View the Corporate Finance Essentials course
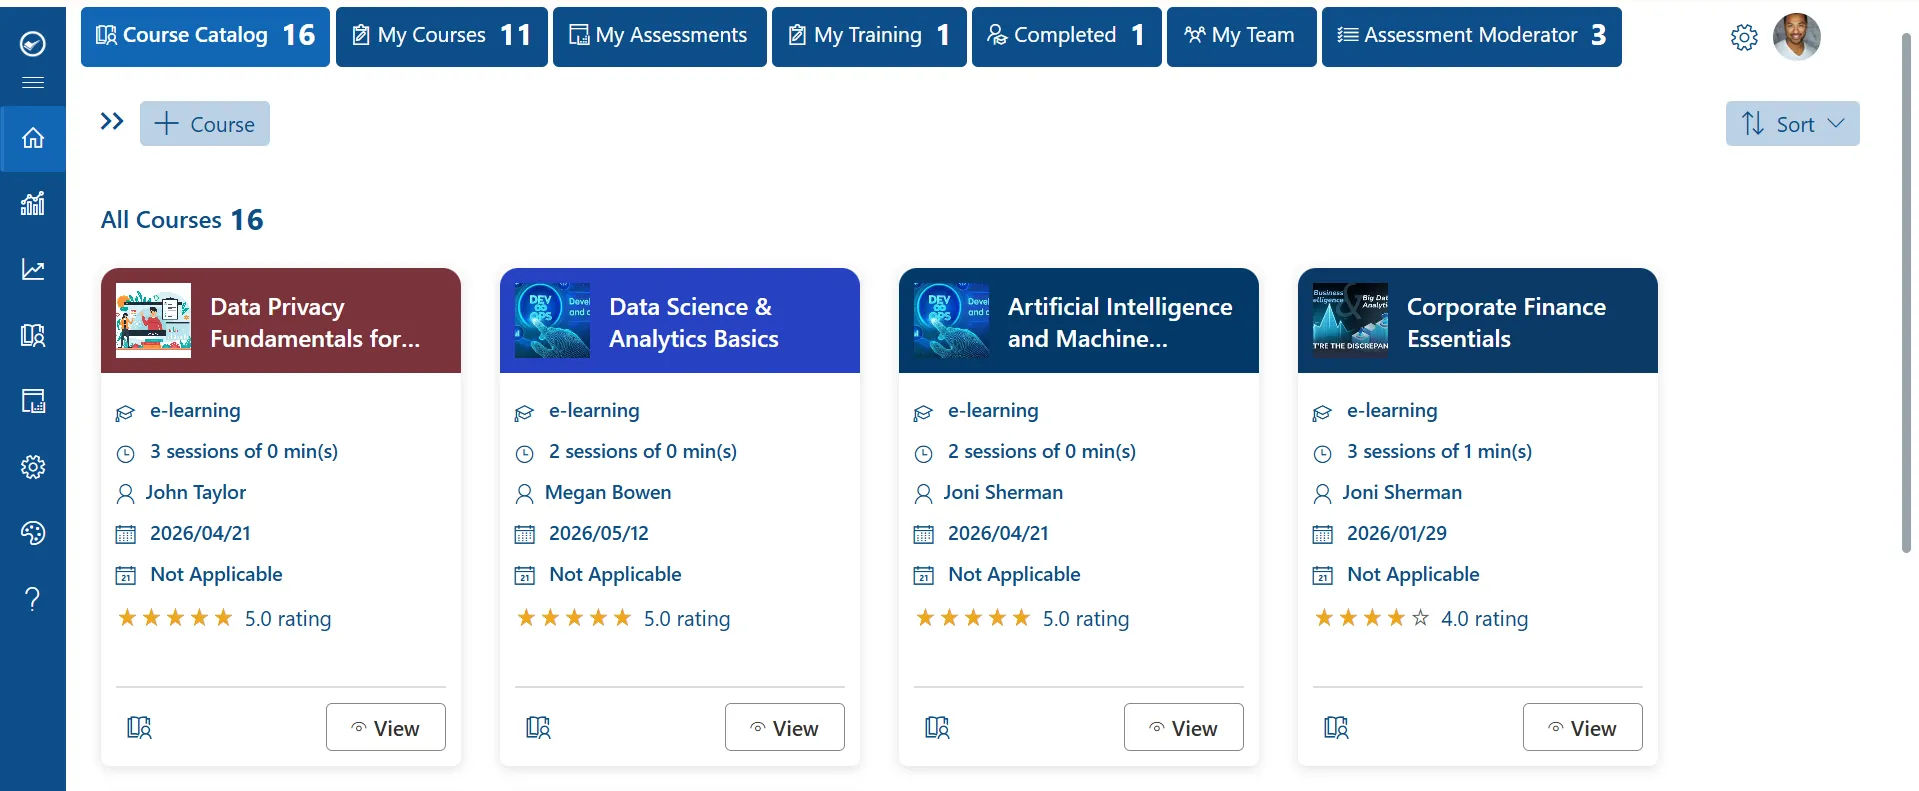1919x791 pixels. point(1583,728)
